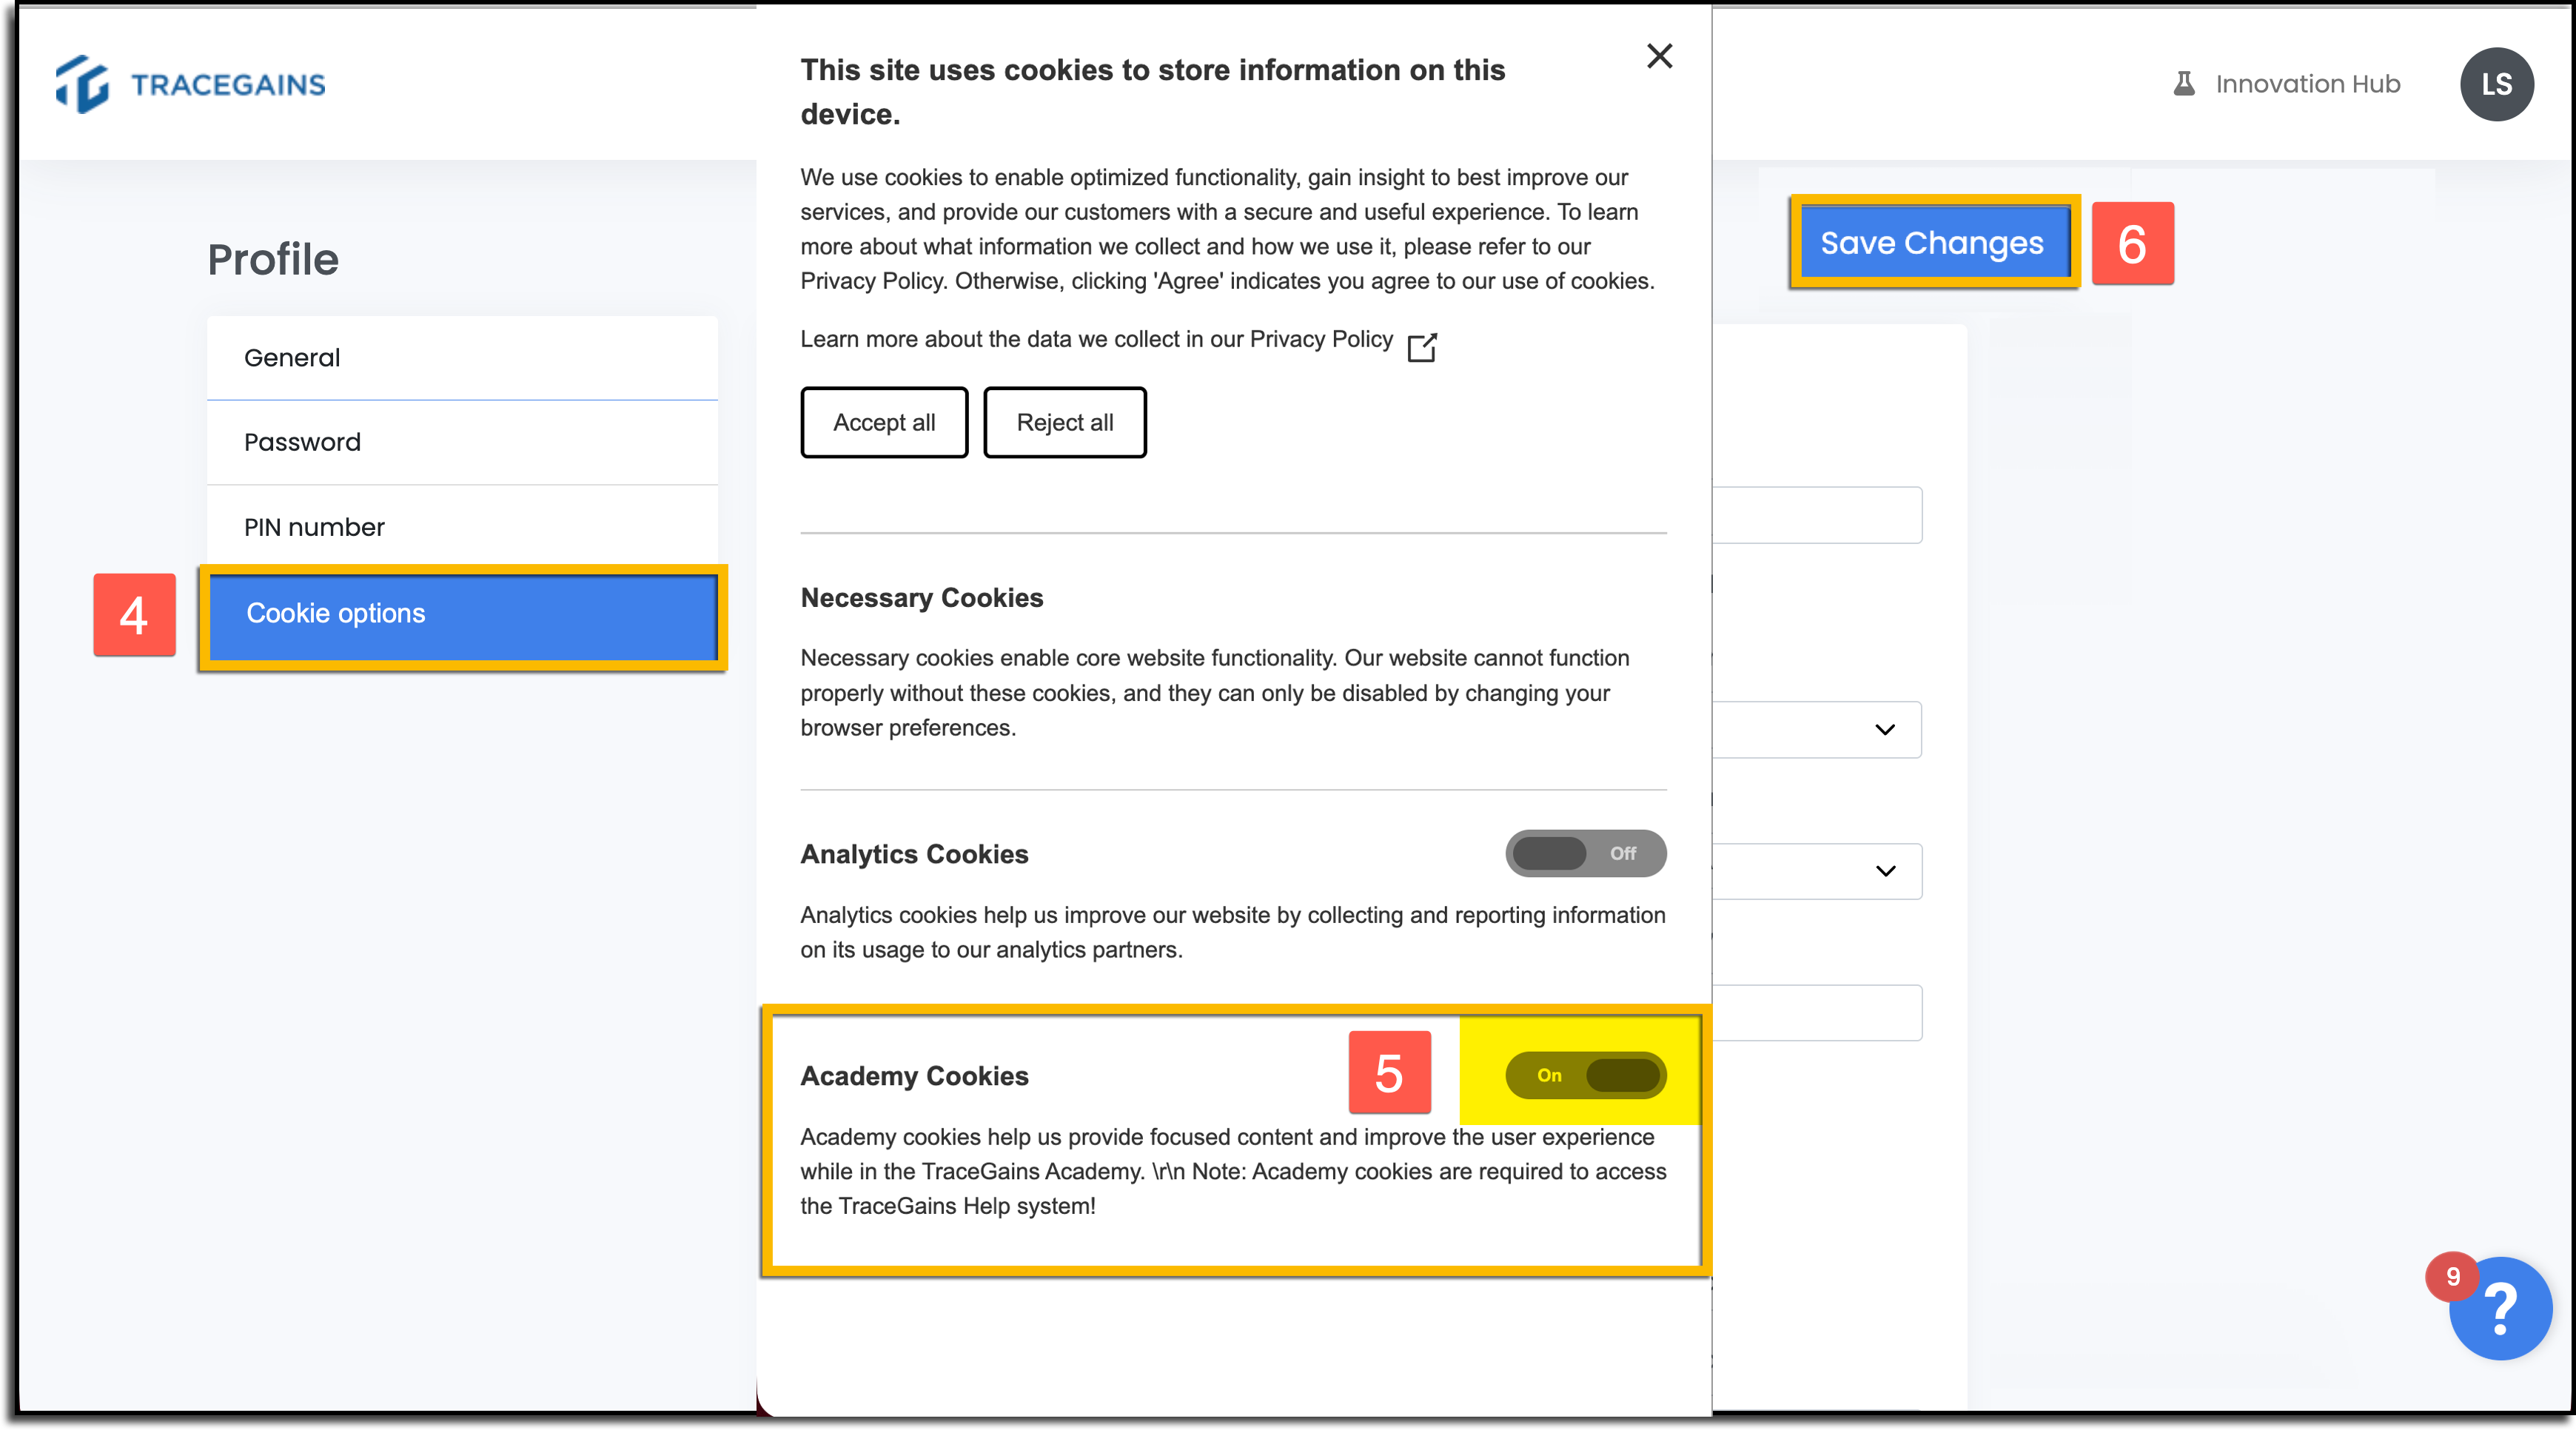Click Accept all cookies button
2576x1430 pixels.
(884, 422)
